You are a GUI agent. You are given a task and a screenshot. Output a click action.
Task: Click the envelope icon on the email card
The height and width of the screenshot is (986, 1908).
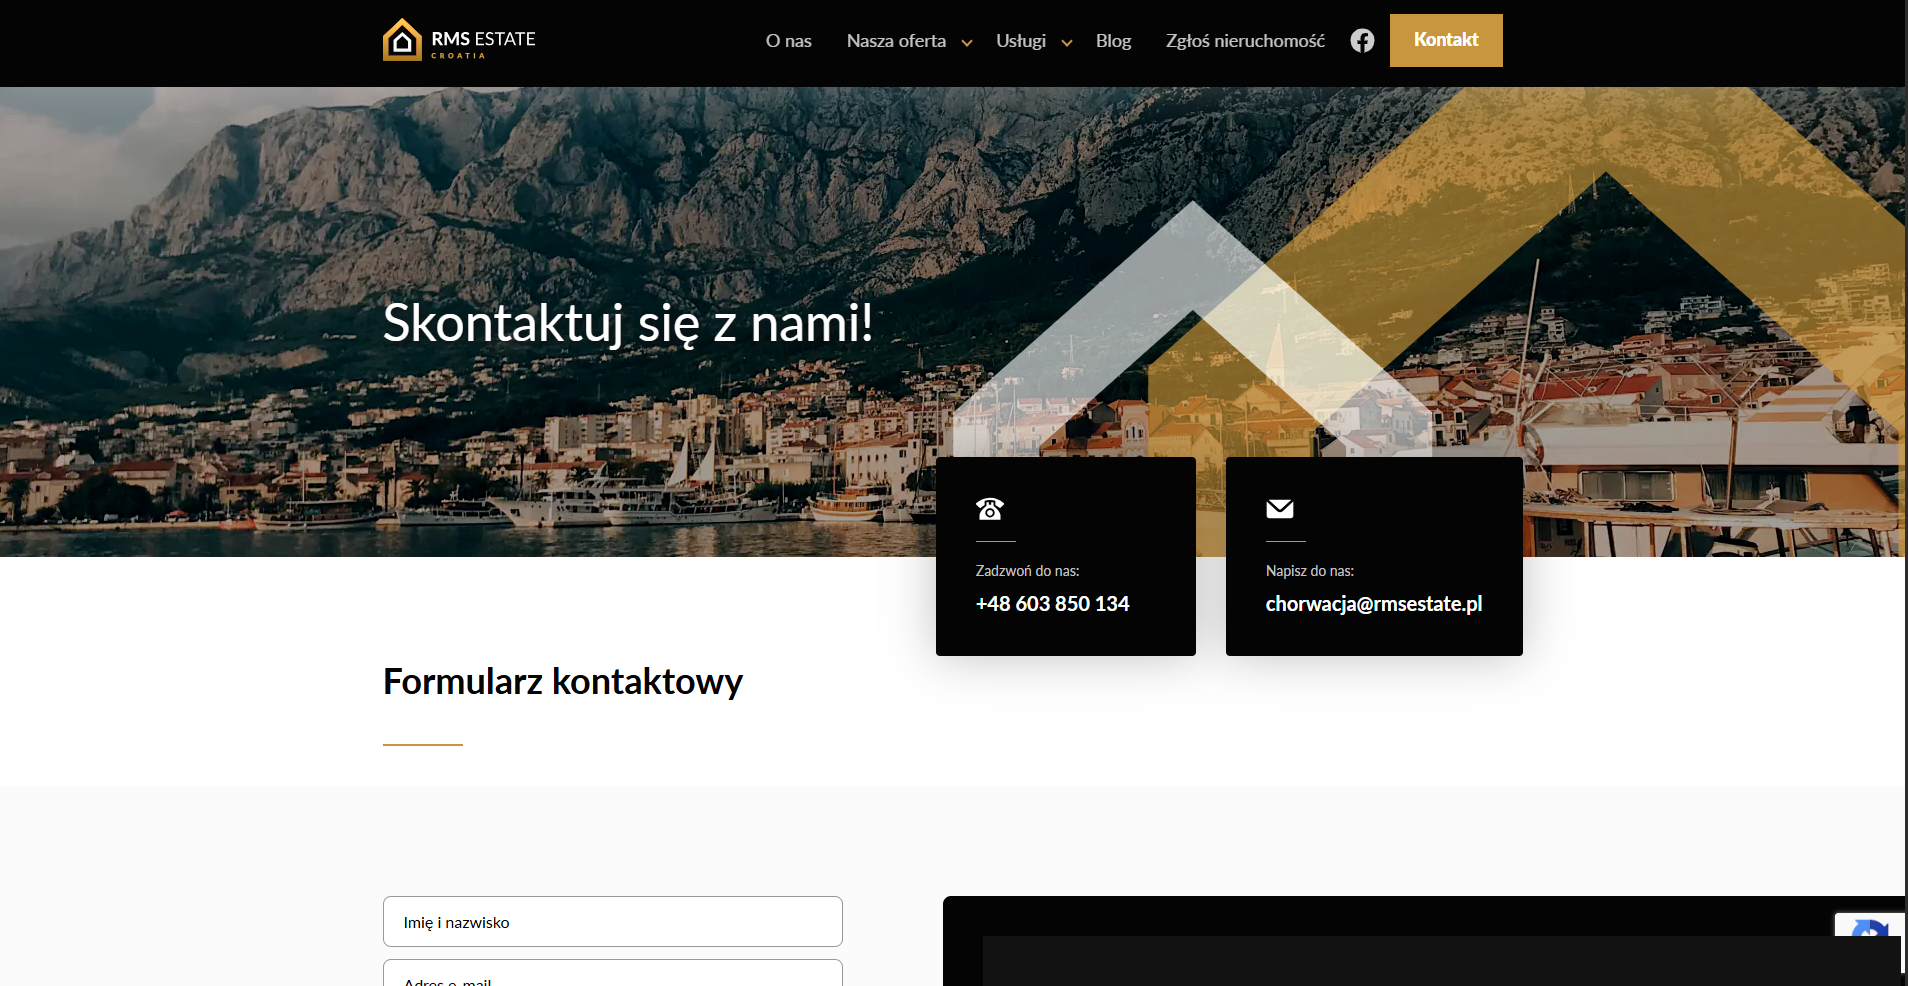tap(1280, 509)
